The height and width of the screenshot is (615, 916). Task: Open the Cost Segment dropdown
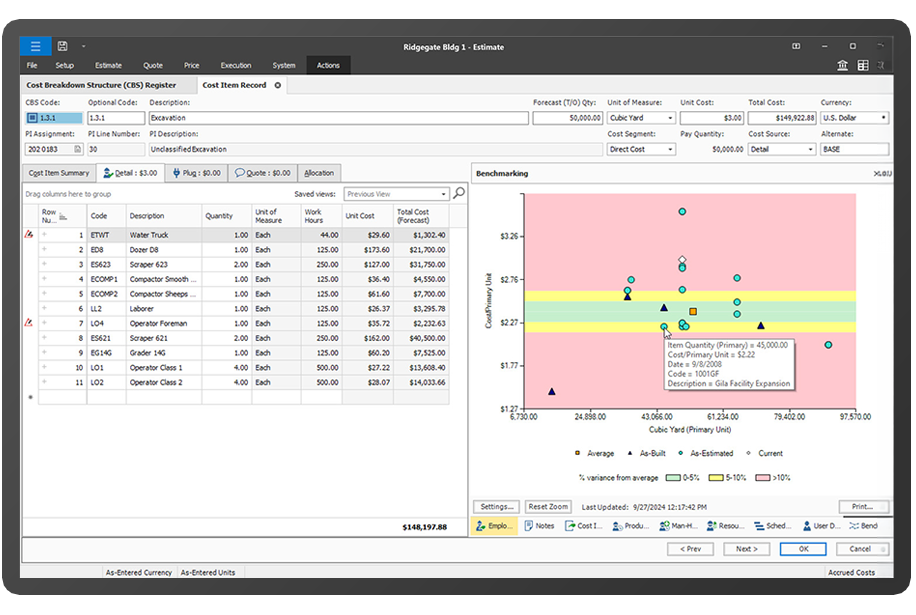coord(670,150)
